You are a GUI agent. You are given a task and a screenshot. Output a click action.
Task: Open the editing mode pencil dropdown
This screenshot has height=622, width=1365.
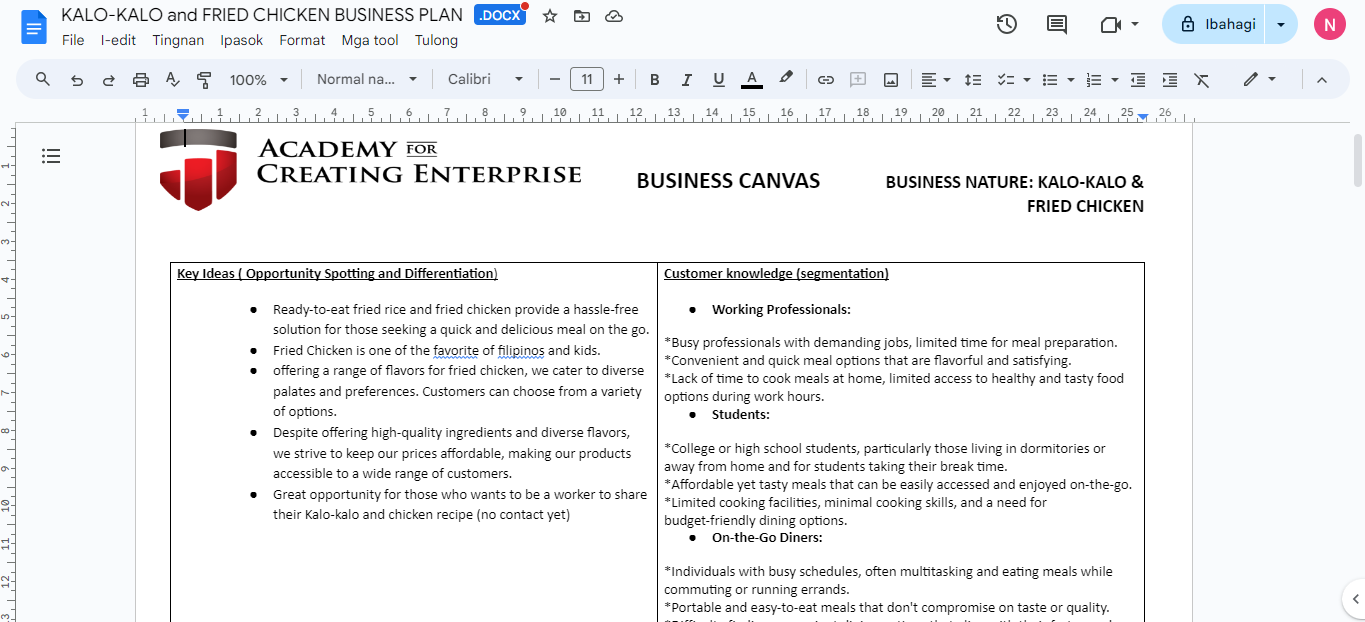click(1259, 79)
